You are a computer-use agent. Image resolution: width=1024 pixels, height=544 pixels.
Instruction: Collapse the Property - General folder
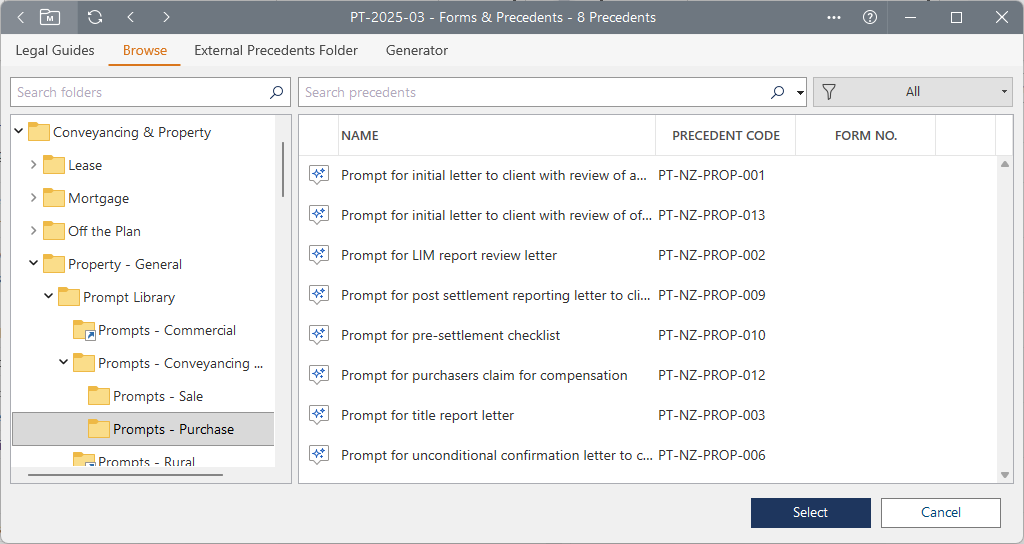coord(33,263)
